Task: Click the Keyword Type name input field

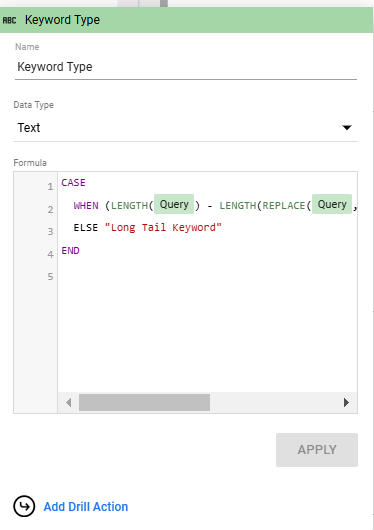Action: [186, 67]
